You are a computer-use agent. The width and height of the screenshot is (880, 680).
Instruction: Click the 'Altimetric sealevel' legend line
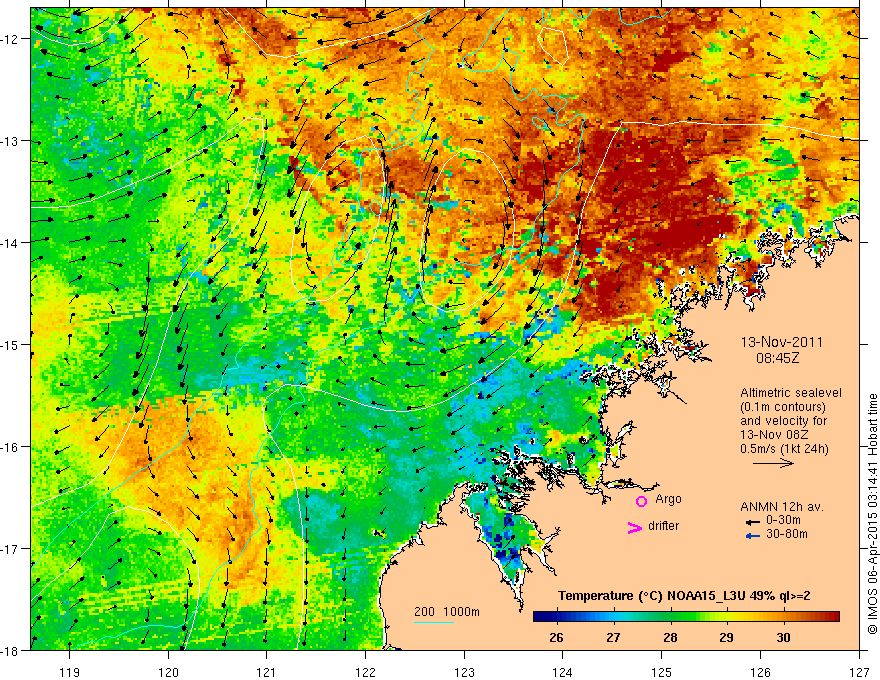click(x=791, y=393)
